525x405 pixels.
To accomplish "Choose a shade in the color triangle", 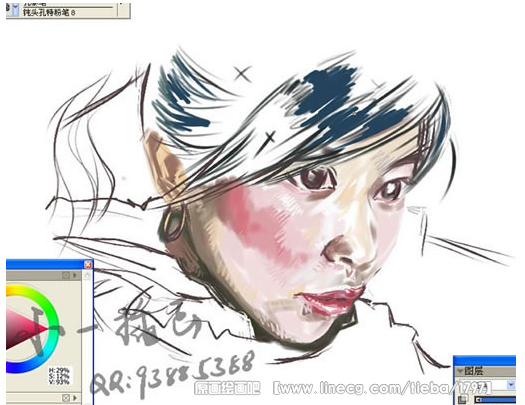I will [23, 328].
